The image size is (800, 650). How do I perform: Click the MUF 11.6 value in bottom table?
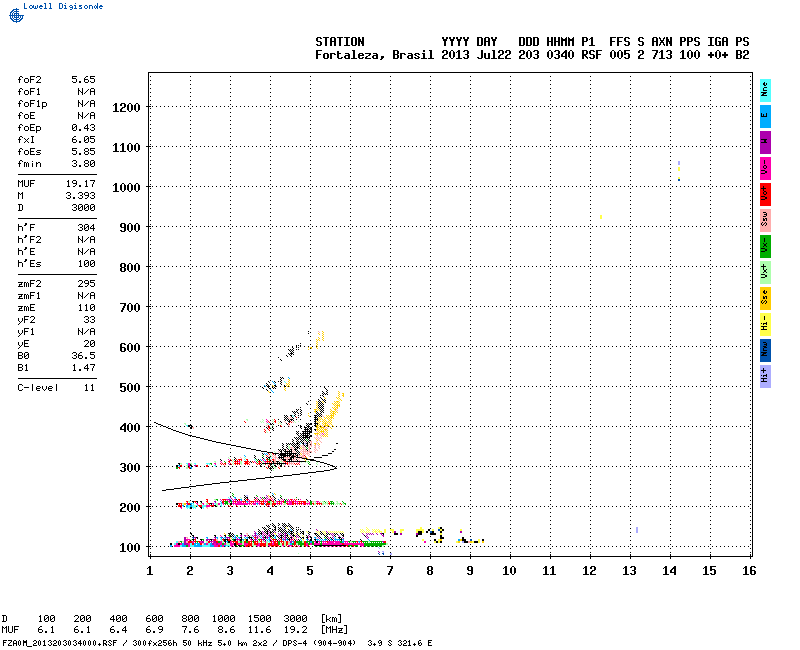[259, 630]
